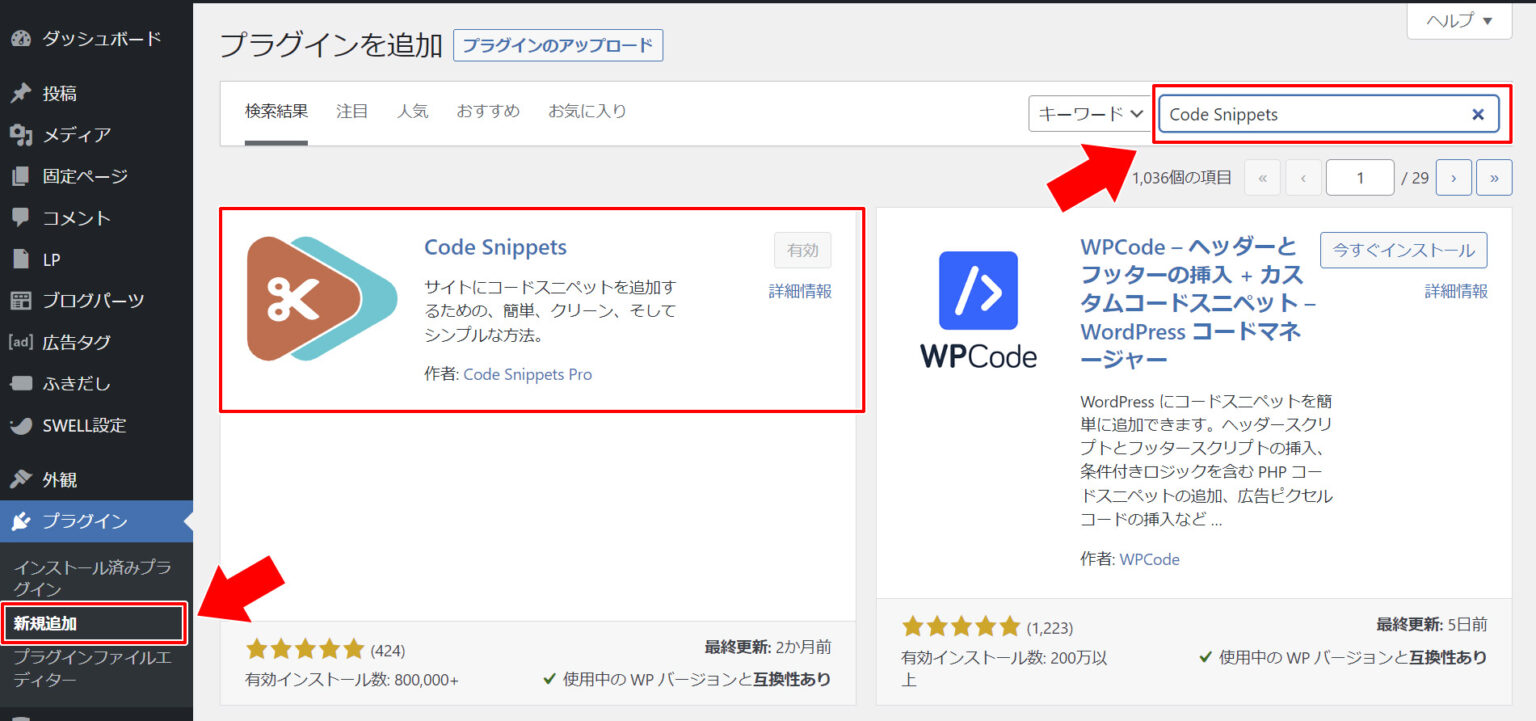Image resolution: width=1536 pixels, height=721 pixels.
Task: Clear the Code Snippets search field
Action: [1477, 114]
